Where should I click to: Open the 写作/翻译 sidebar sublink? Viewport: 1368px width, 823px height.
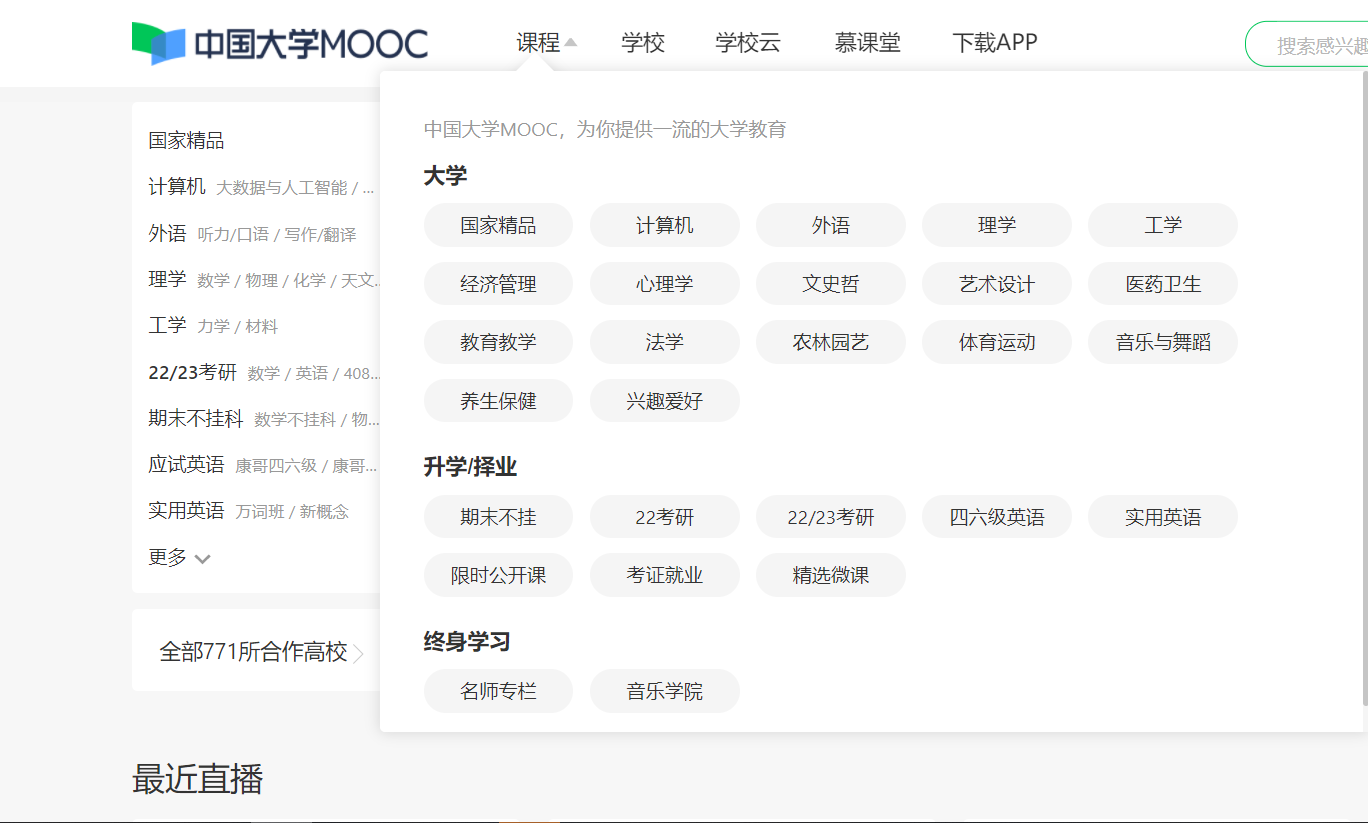[x=320, y=234]
